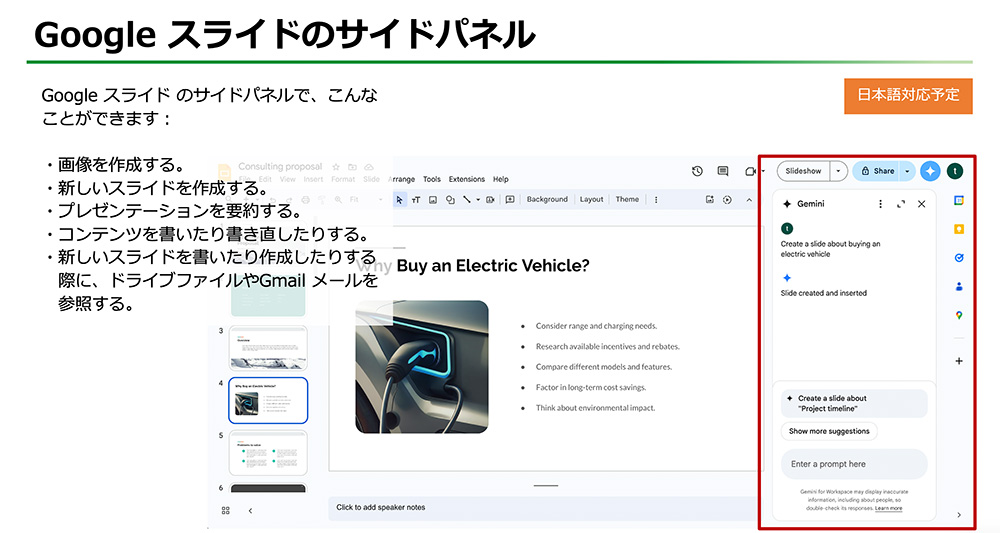Image resolution: width=1000 pixels, height=533 pixels.
Task: Open the Tools menu
Action: pos(432,179)
